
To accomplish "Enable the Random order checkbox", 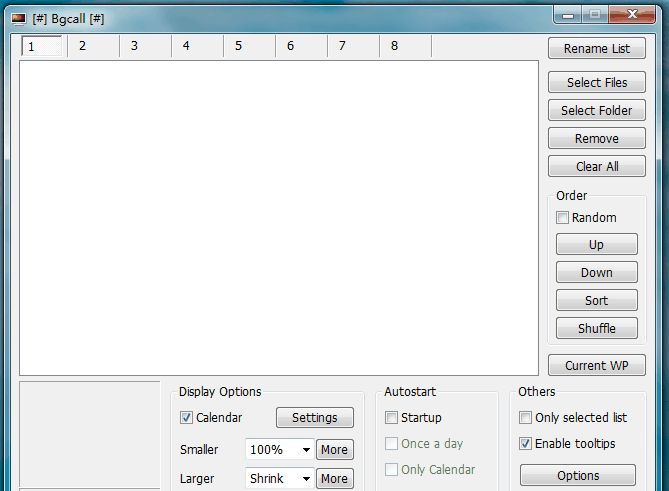I will [x=563, y=218].
